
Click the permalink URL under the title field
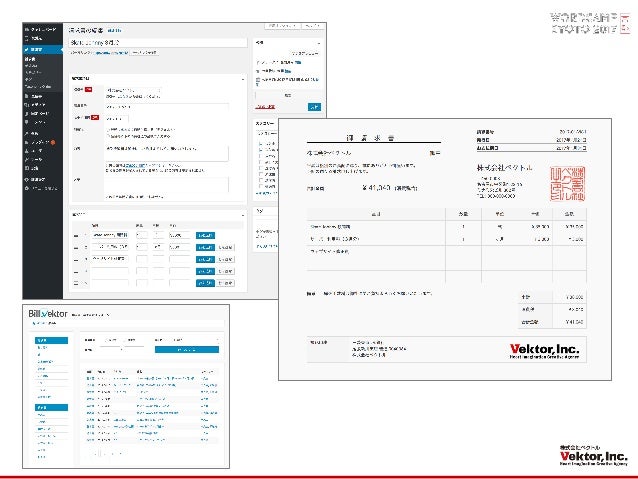coord(111,52)
